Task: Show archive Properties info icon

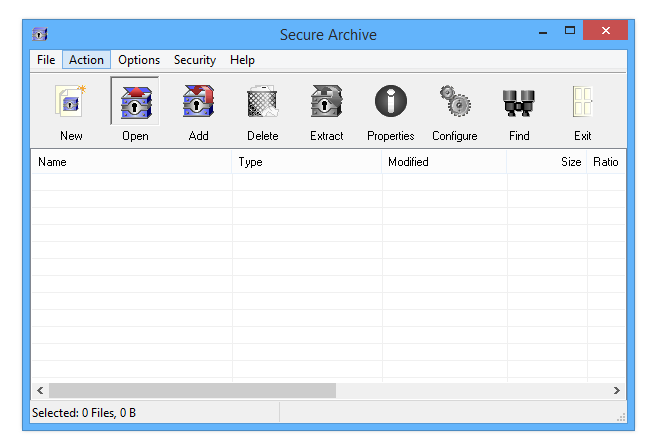Action: point(390,101)
